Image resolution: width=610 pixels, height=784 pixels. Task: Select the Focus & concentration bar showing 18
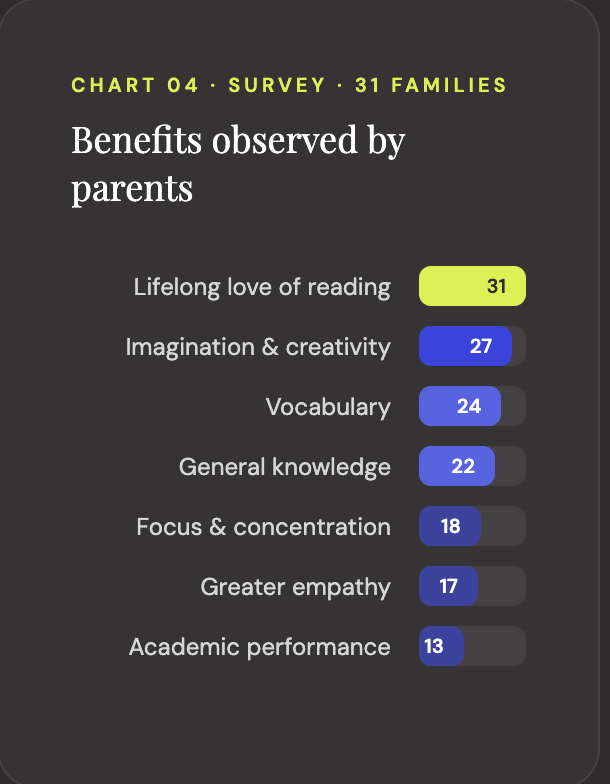[x=449, y=526]
